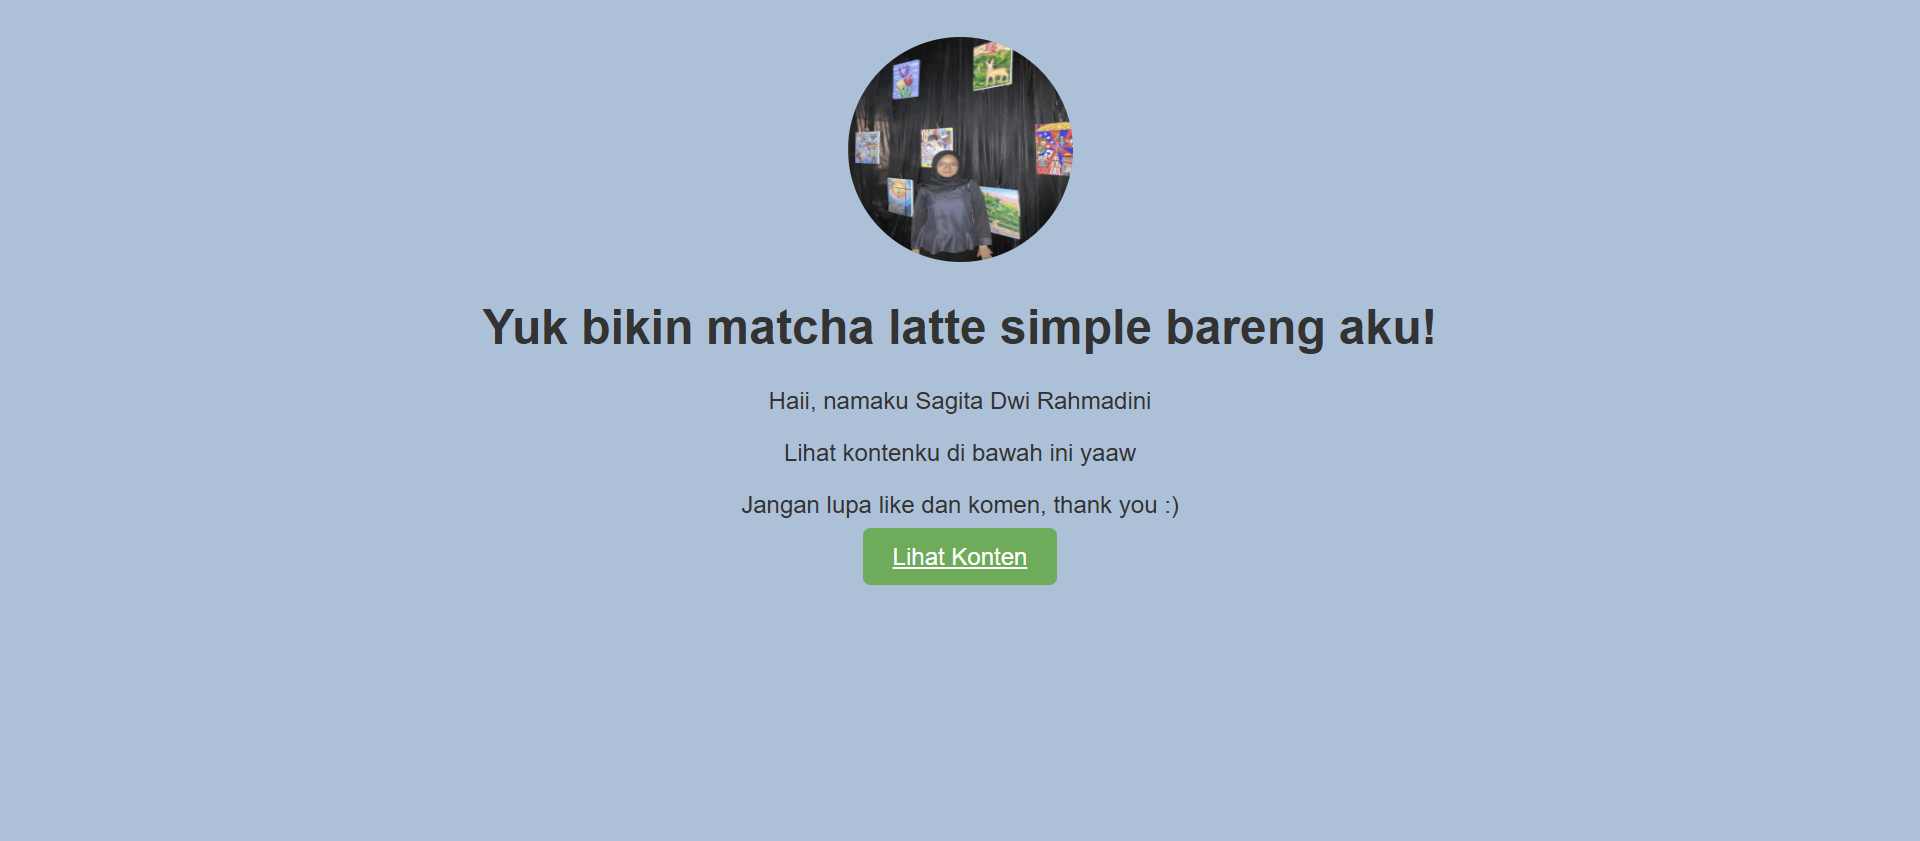Screen dimensions: 1920x841
Task: Select the anime painting behind the woman's head
Action: click(936, 146)
